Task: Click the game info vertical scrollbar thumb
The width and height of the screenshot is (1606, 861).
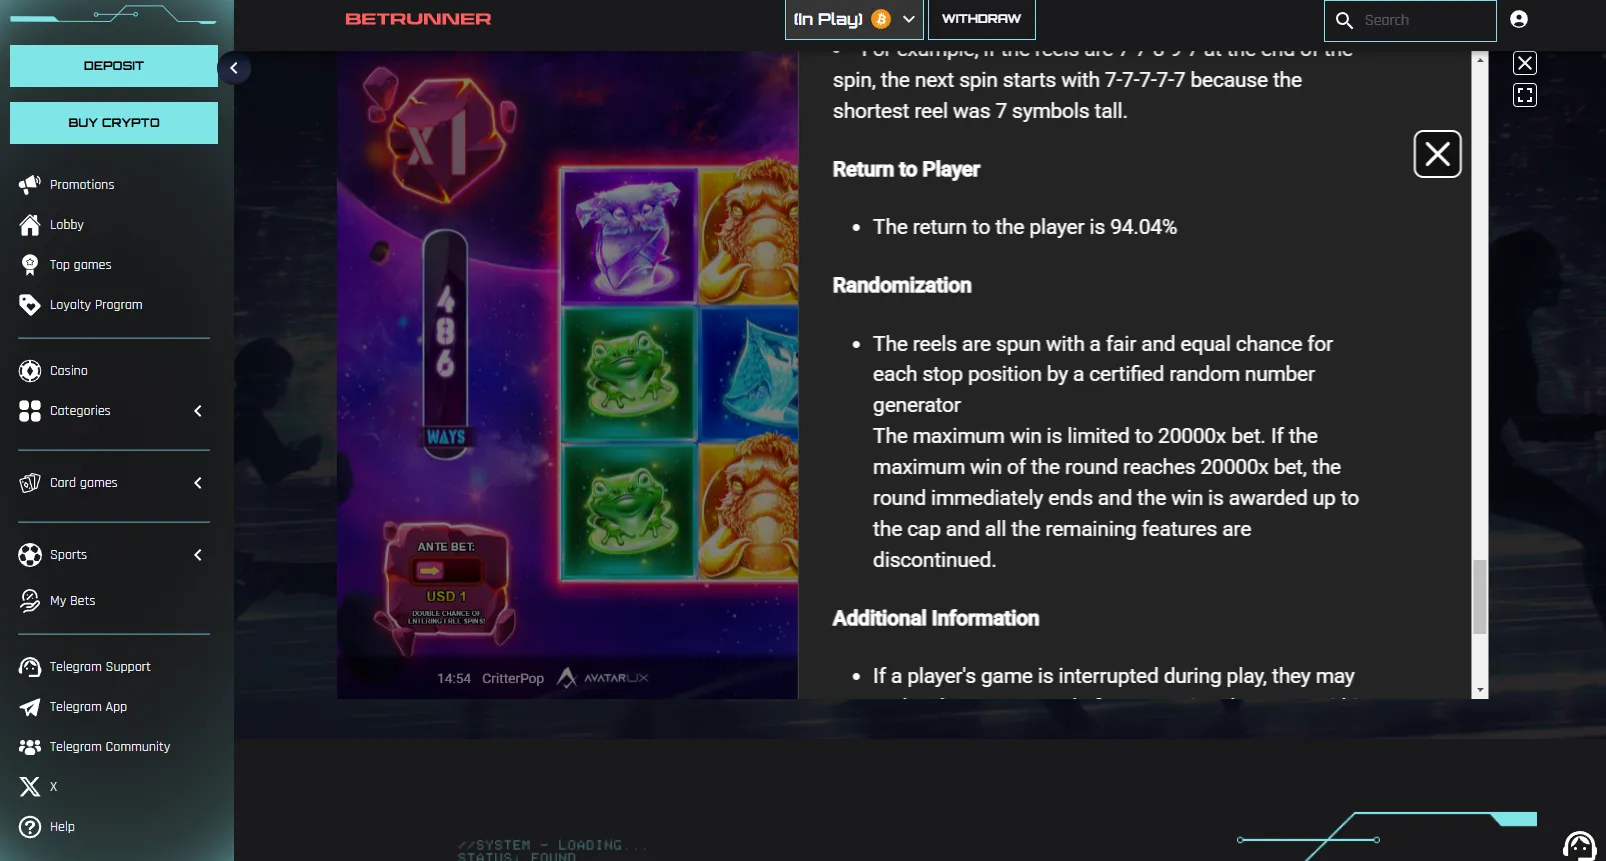Action: coord(1480,597)
